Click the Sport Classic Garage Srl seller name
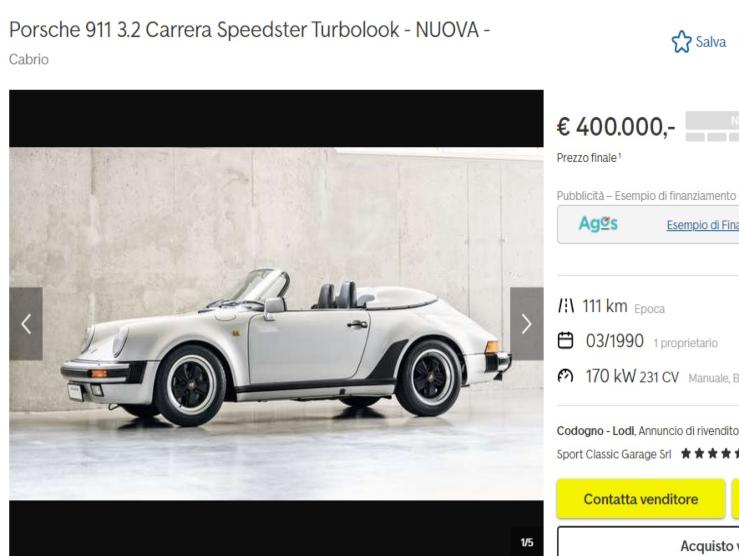 click(x=614, y=454)
